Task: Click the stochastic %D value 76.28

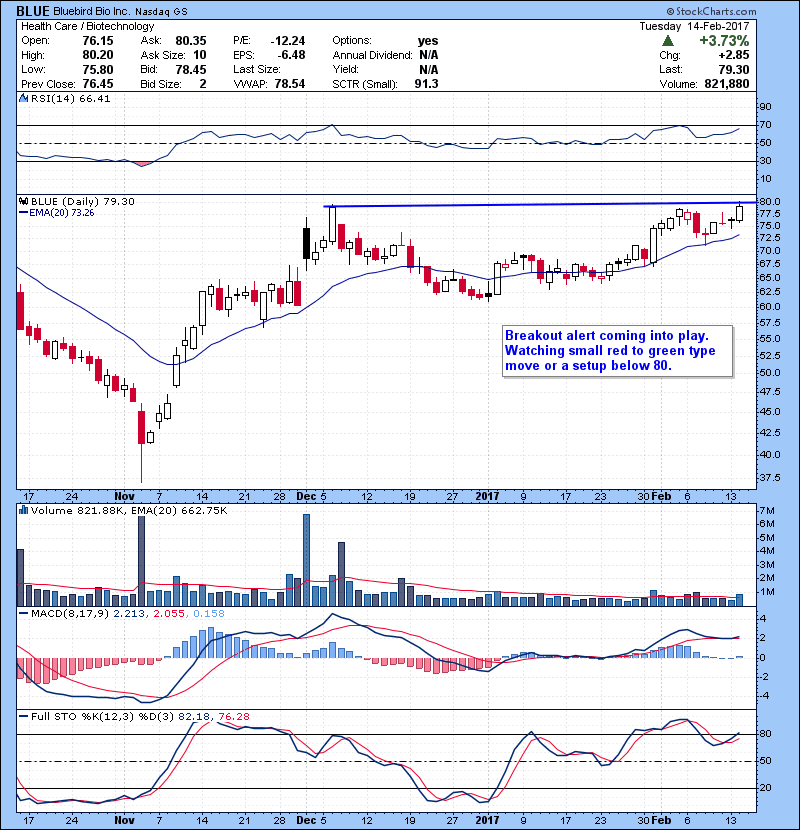Action: pos(233,716)
